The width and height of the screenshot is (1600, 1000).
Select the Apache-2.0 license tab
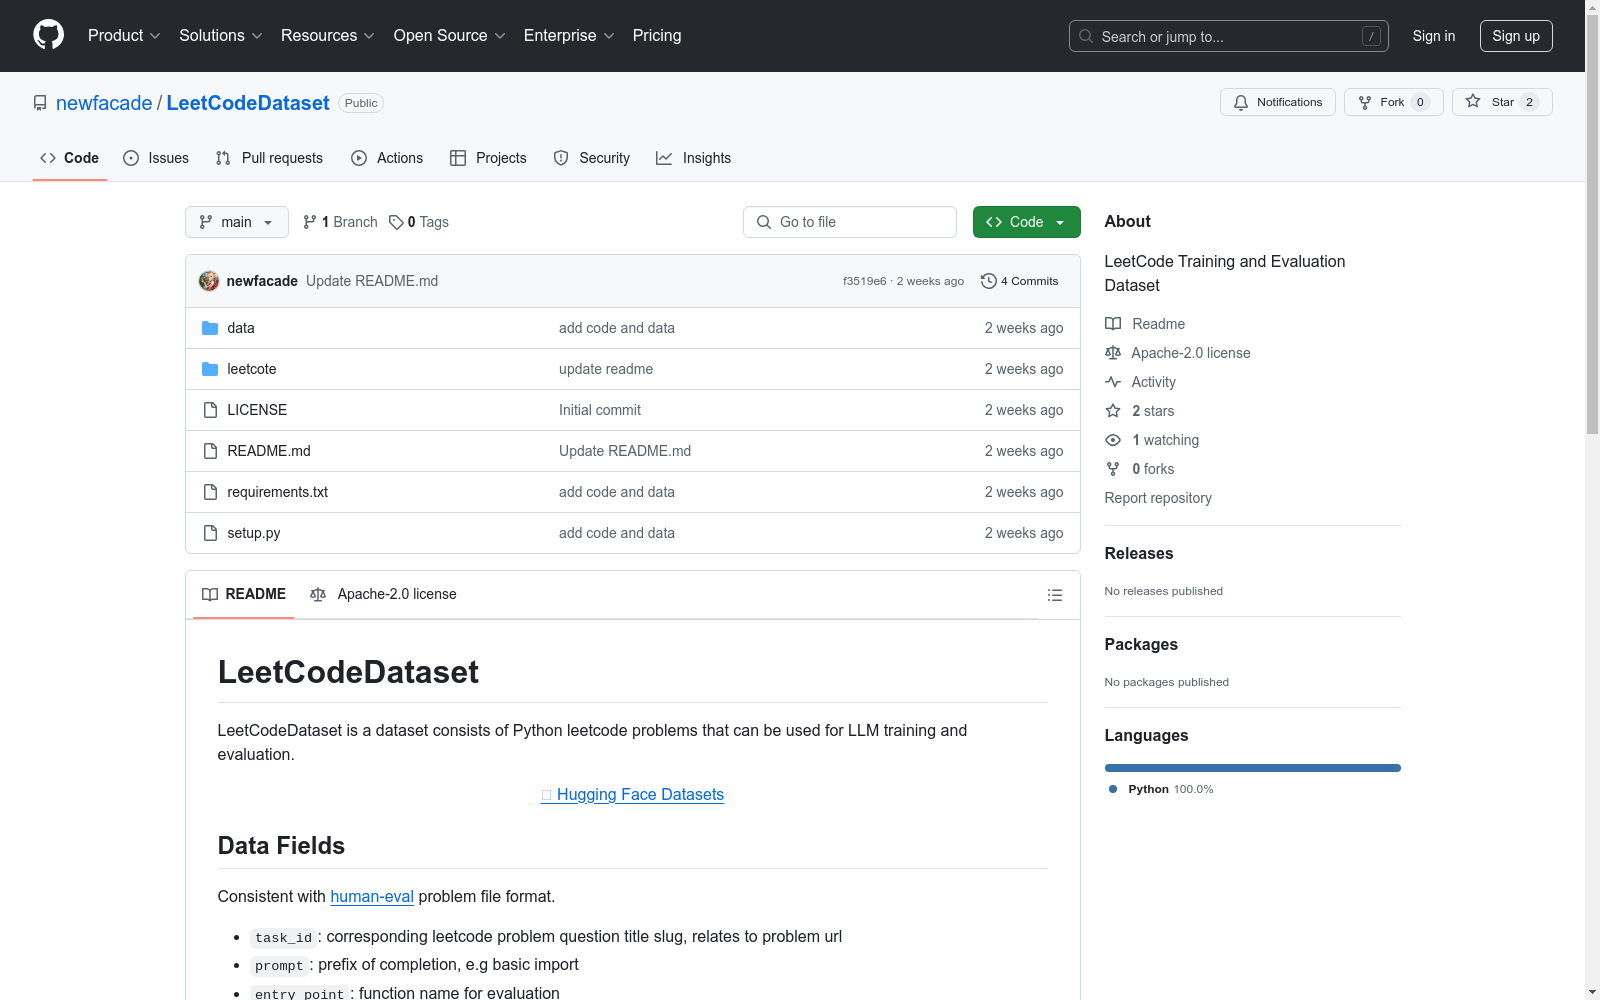pyautogui.click(x=383, y=594)
